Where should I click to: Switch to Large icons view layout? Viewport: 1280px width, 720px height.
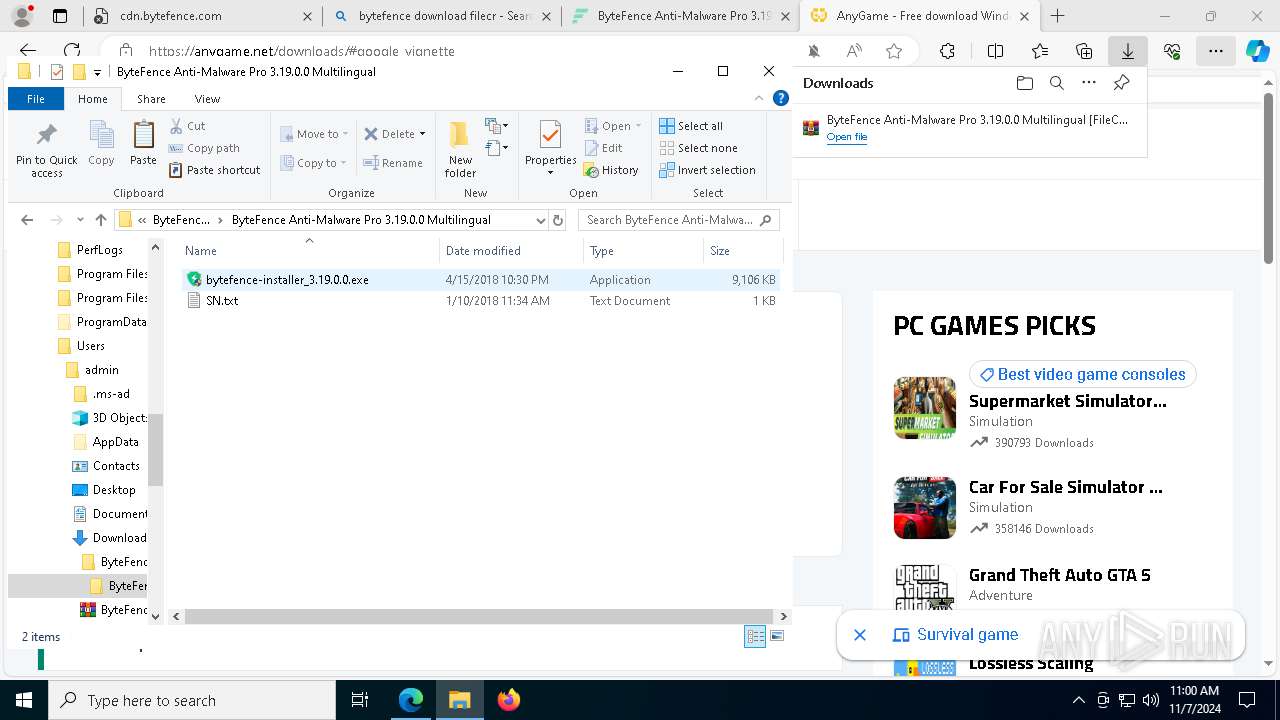click(777, 636)
